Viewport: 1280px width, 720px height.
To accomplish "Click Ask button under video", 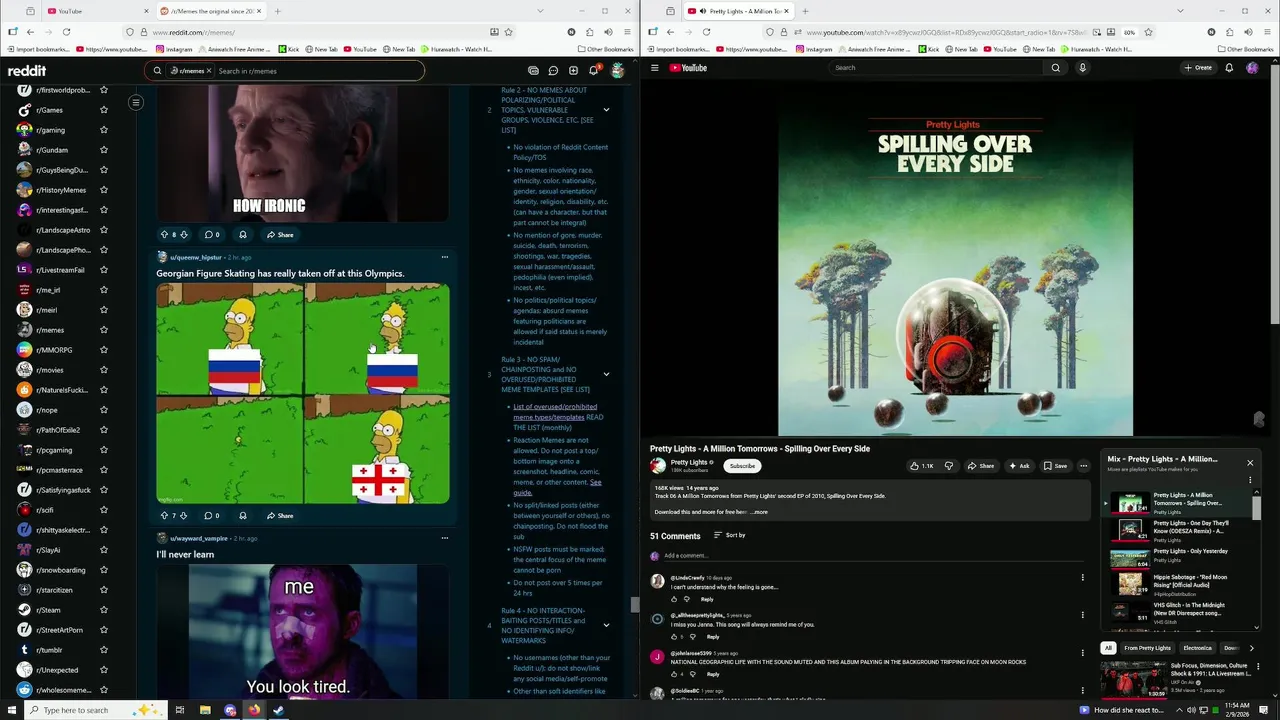I will (x=1019, y=466).
